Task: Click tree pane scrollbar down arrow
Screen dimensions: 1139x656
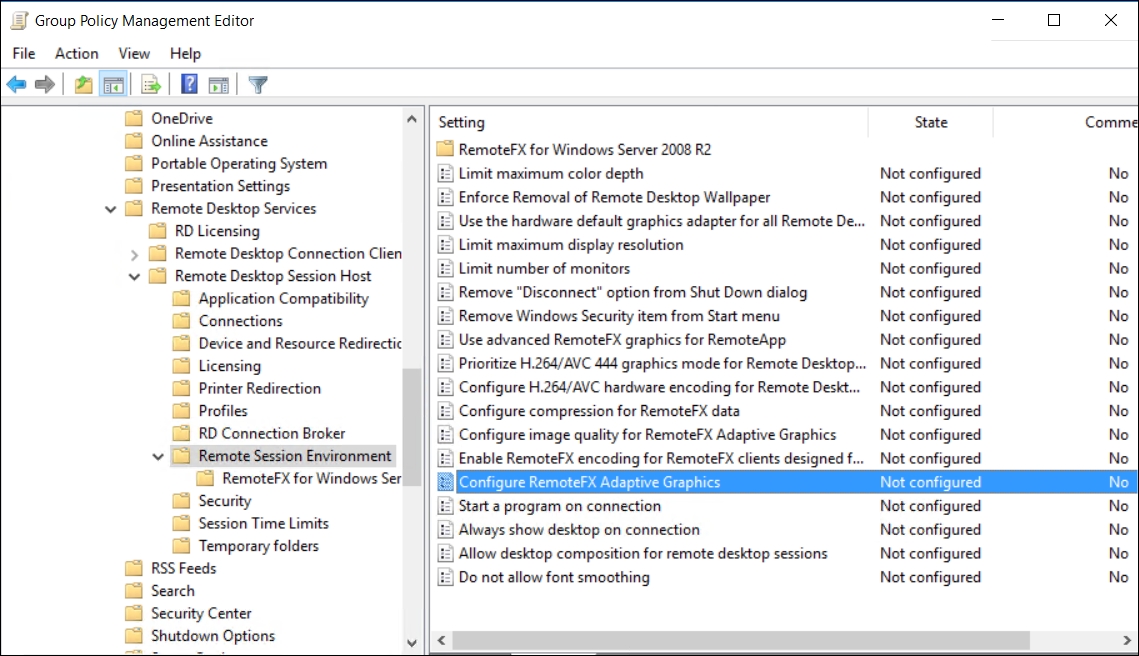Action: pos(412,643)
